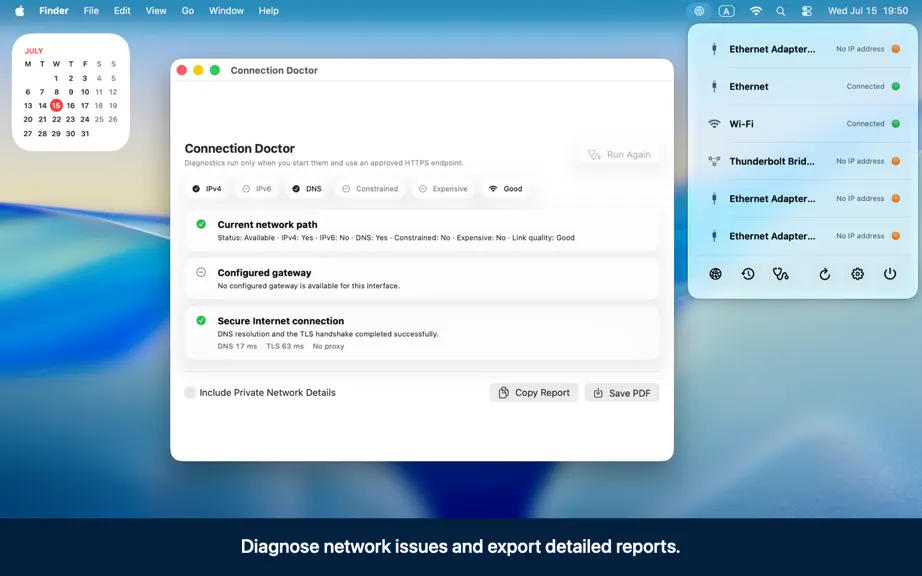Image resolution: width=922 pixels, height=576 pixels.
Task: Click the Secure Internet connection result card
Action: coord(422,333)
